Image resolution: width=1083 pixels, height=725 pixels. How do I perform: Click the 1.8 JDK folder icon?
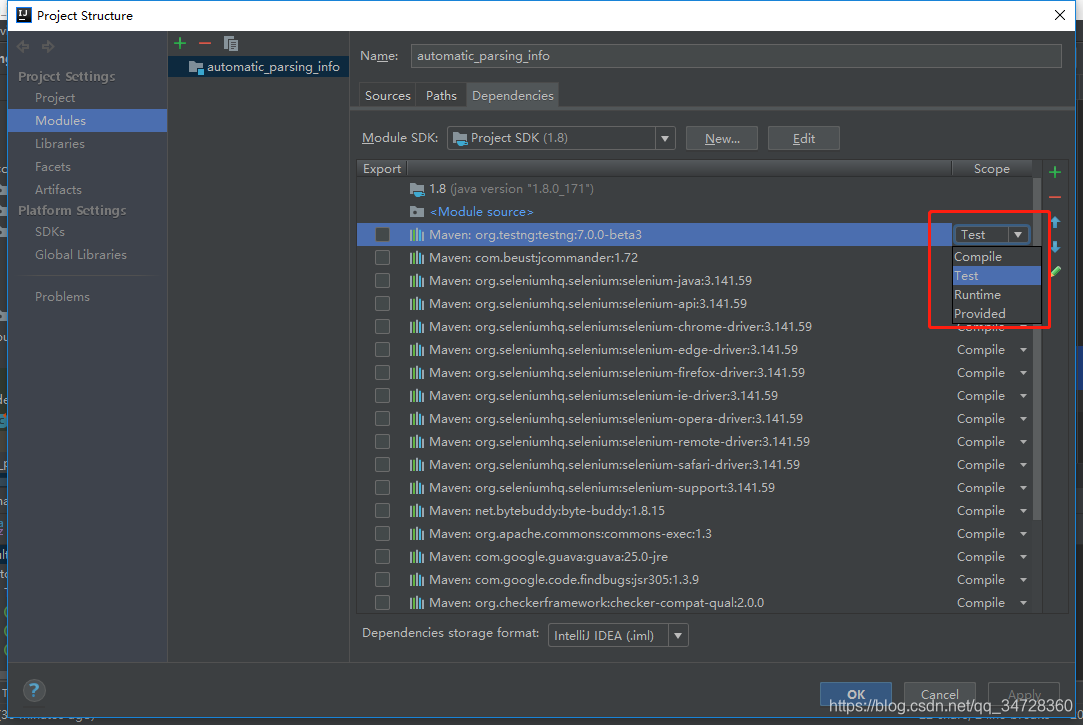click(416, 188)
